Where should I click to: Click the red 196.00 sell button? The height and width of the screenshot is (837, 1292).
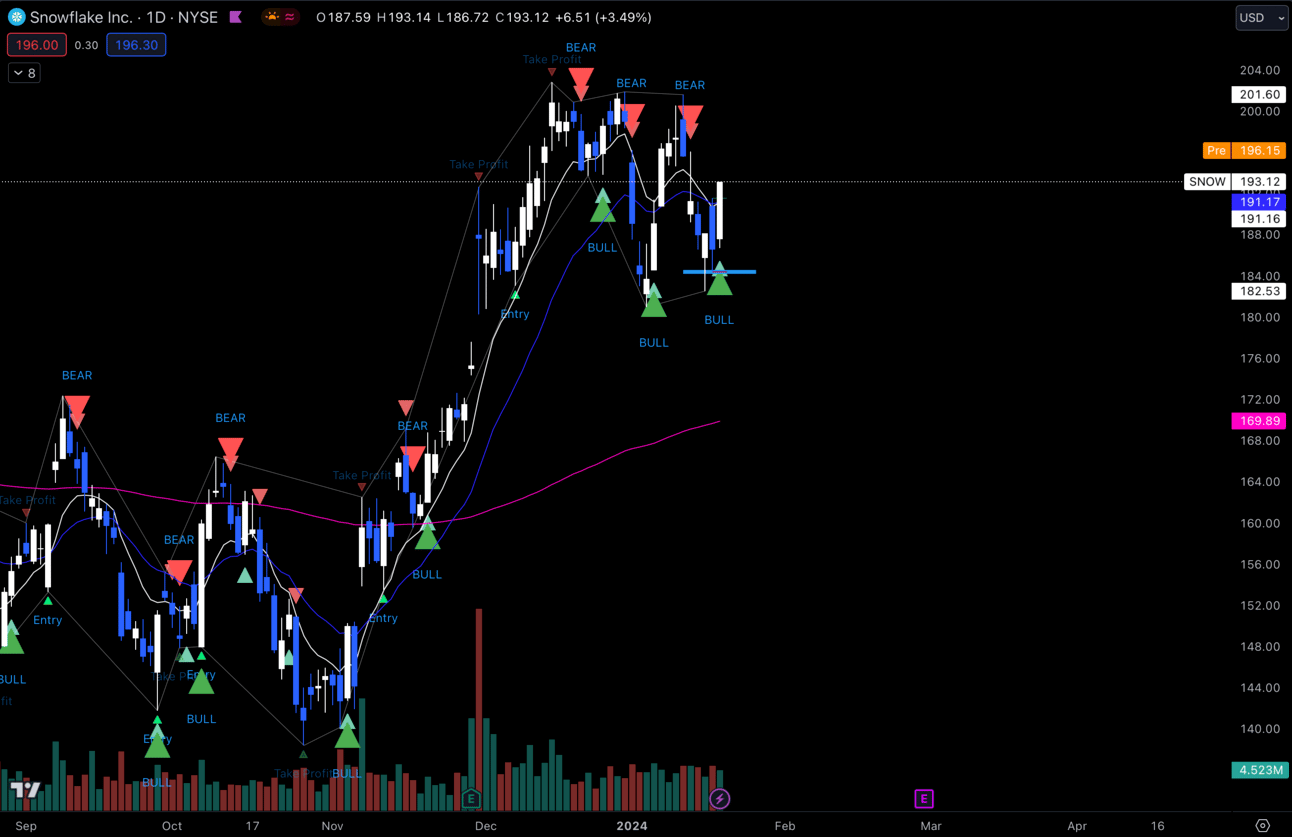point(37,45)
